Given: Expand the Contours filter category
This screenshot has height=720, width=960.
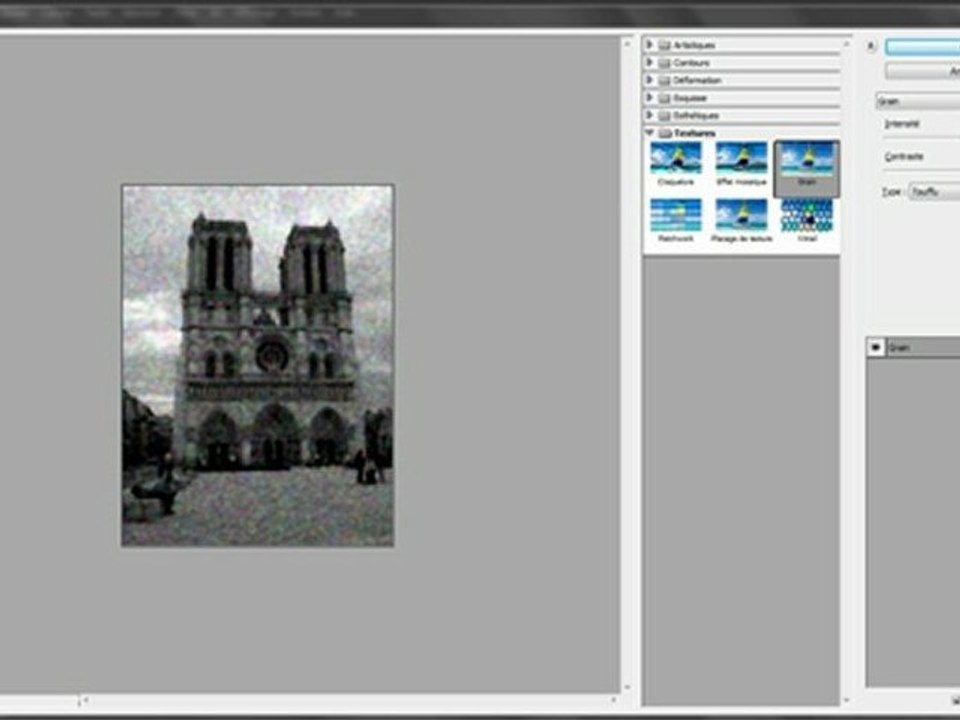Looking at the screenshot, I should coord(650,62).
